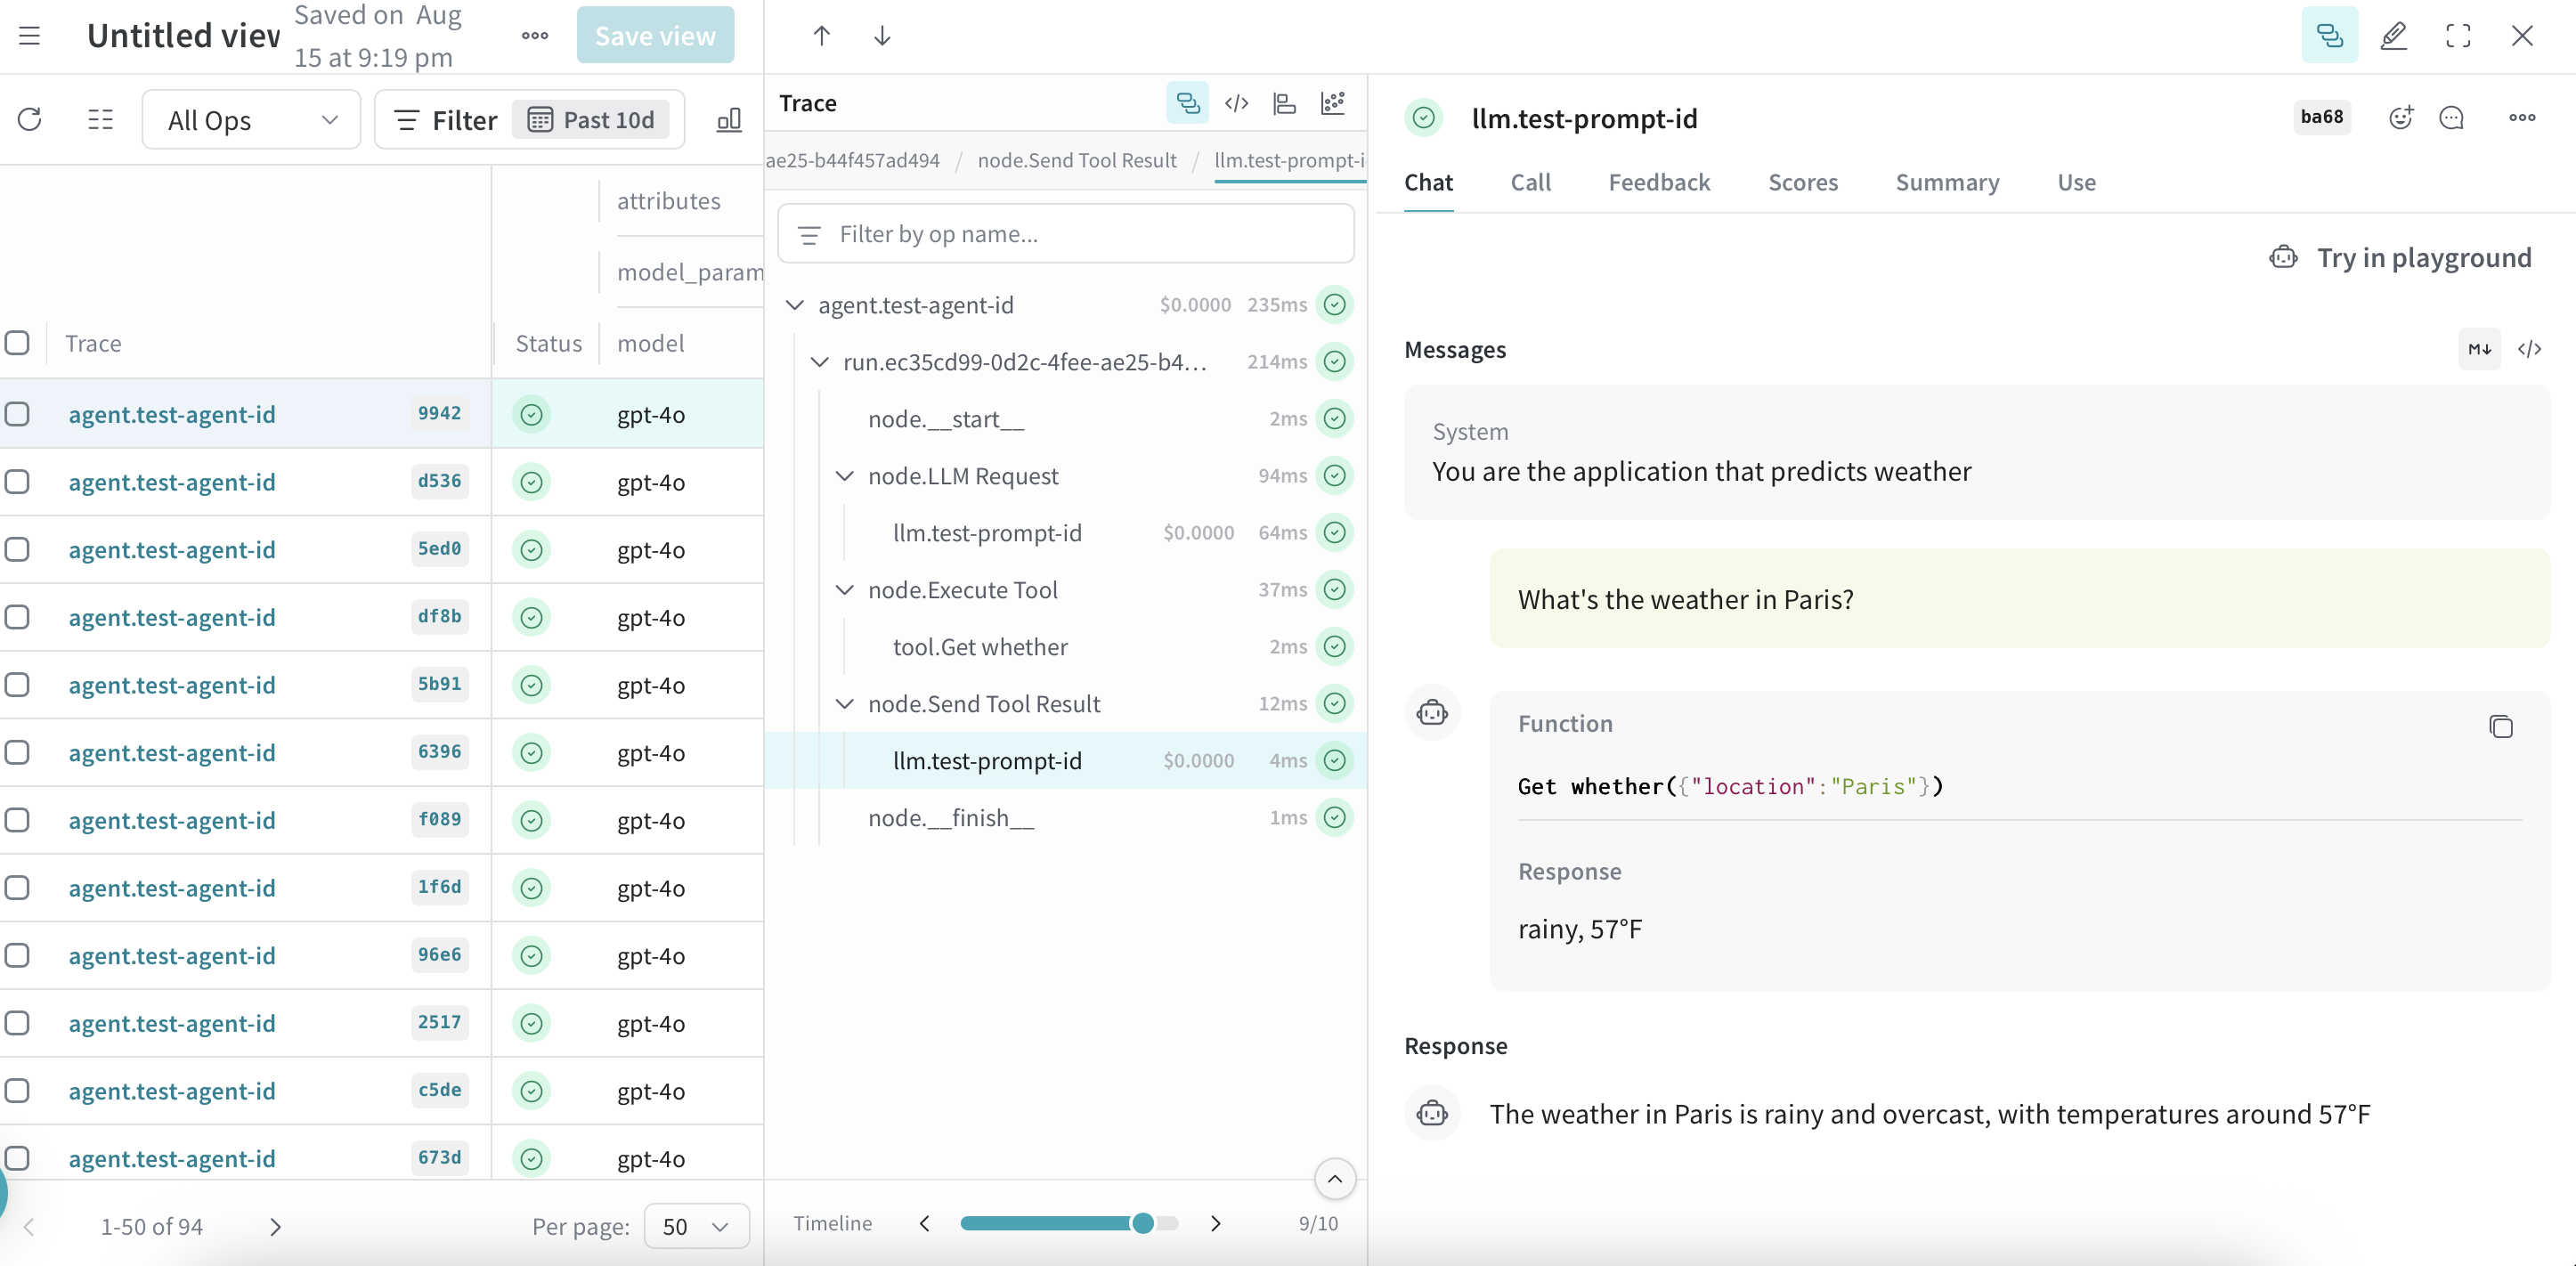Click the Timeline slider track

(1069, 1223)
